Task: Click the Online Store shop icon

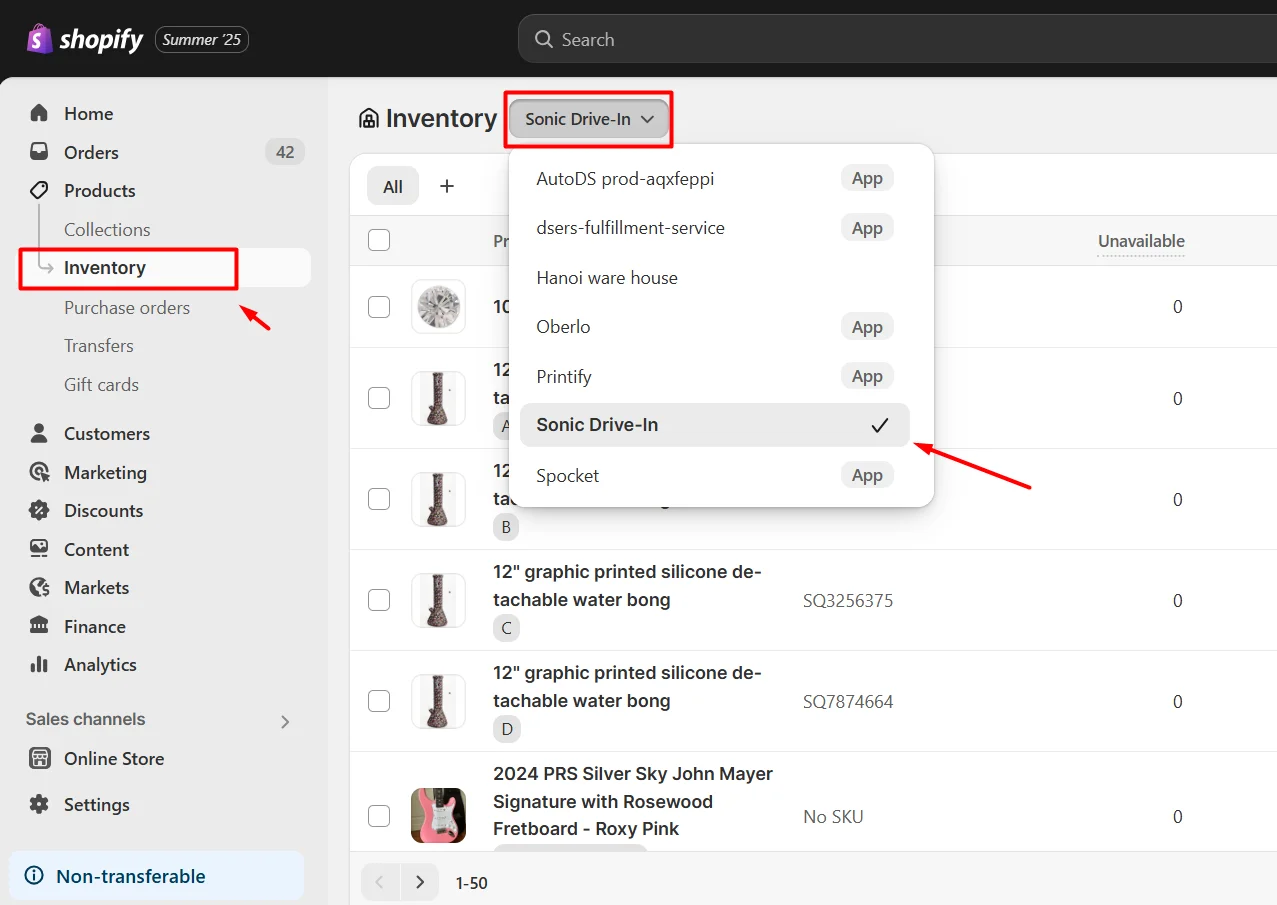Action: coord(39,758)
